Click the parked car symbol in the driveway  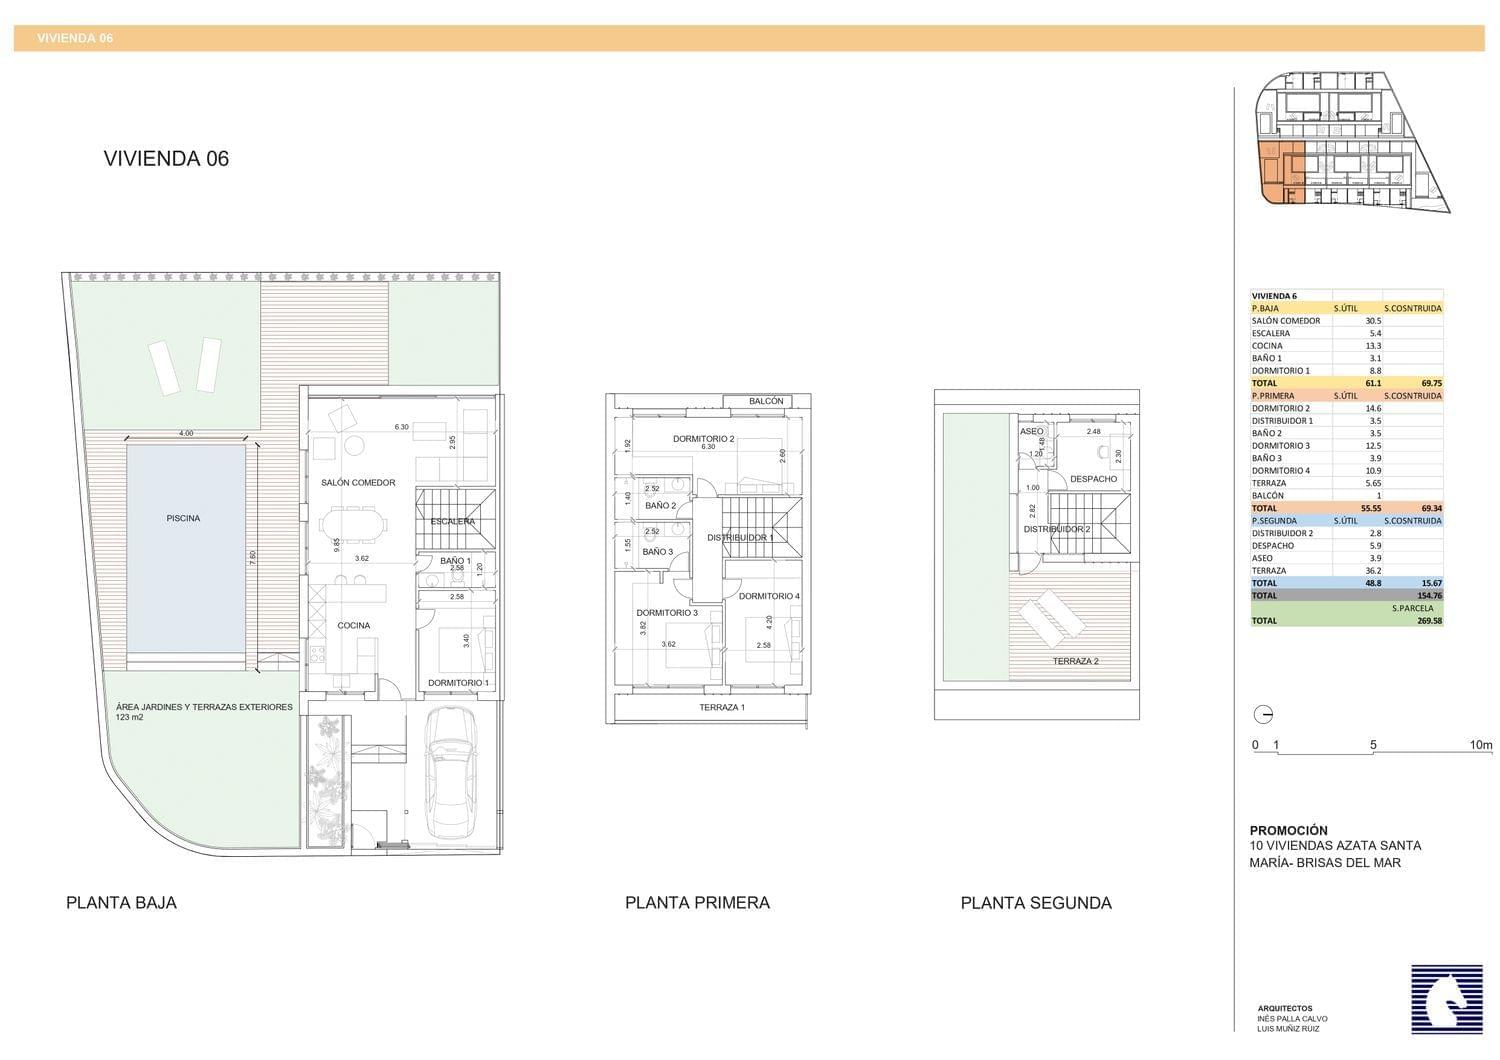coord(451,774)
